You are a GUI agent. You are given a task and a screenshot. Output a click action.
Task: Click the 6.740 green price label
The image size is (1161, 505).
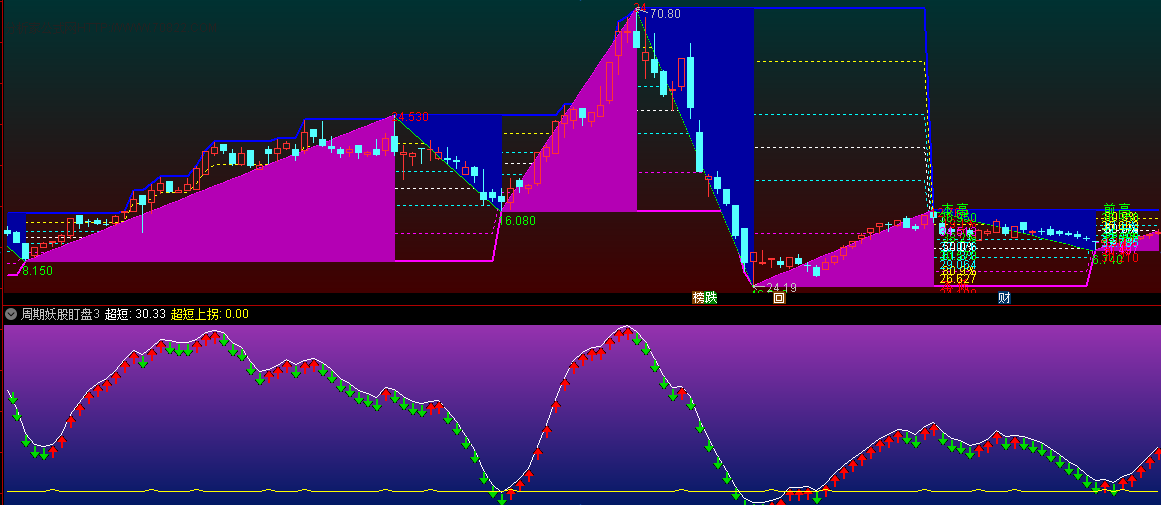tap(1107, 260)
